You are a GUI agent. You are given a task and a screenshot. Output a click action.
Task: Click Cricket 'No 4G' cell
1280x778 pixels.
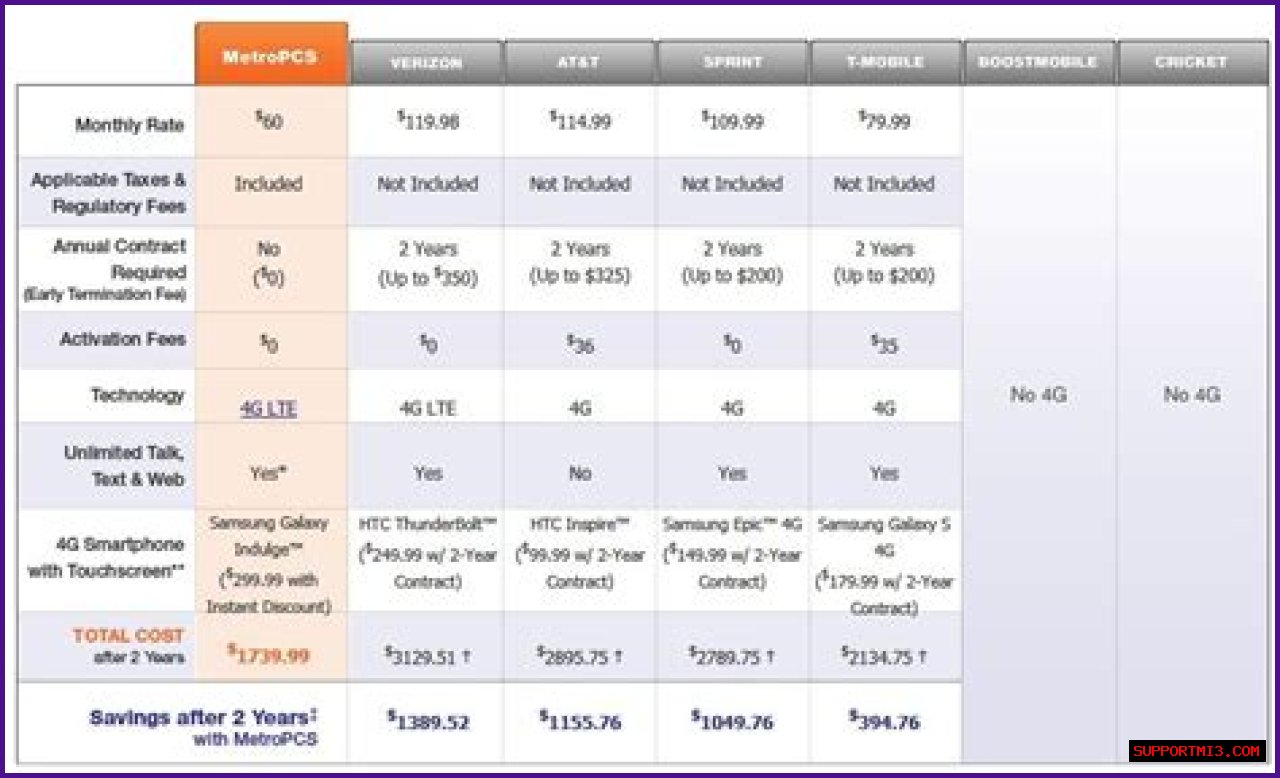(1192, 395)
